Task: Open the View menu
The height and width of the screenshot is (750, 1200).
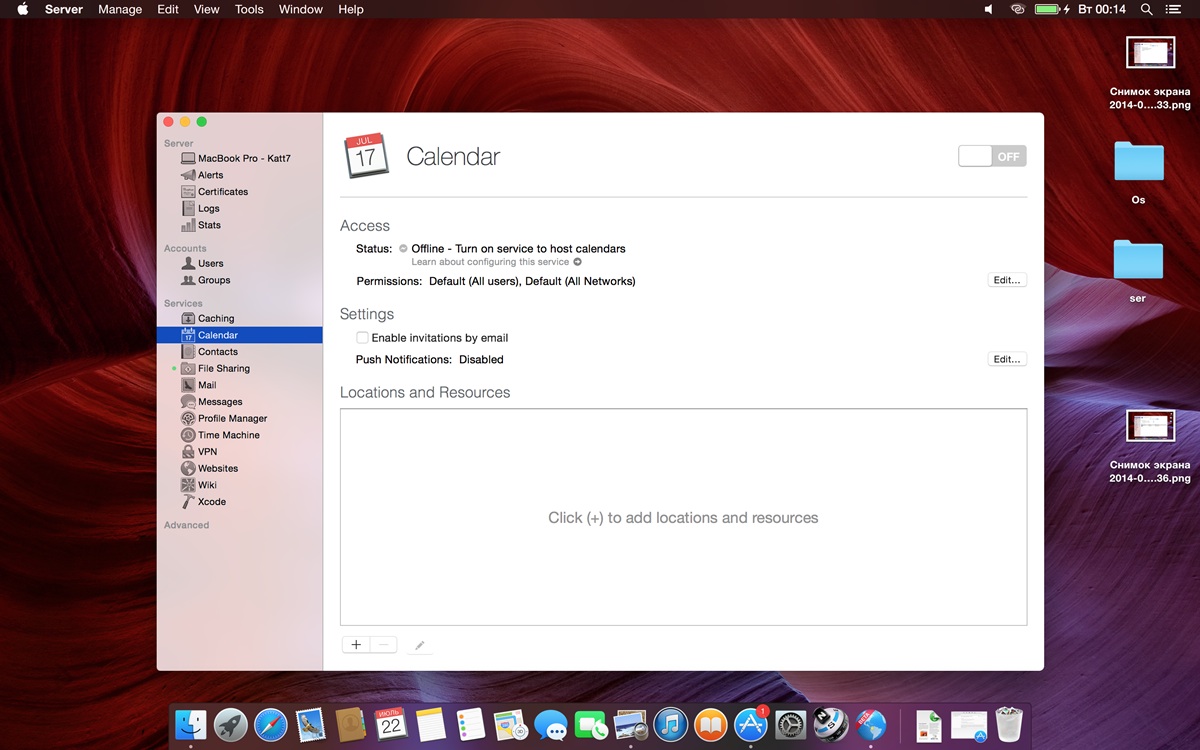Action: pos(206,9)
